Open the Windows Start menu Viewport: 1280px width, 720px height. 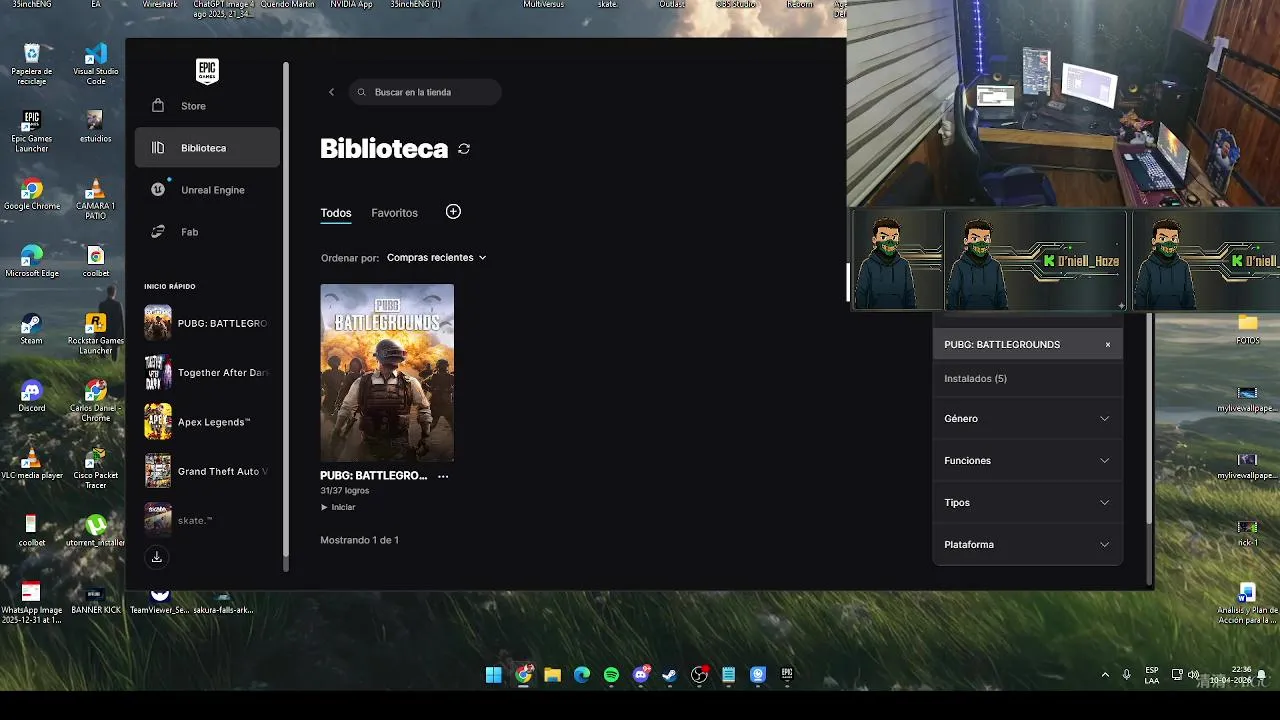point(494,675)
